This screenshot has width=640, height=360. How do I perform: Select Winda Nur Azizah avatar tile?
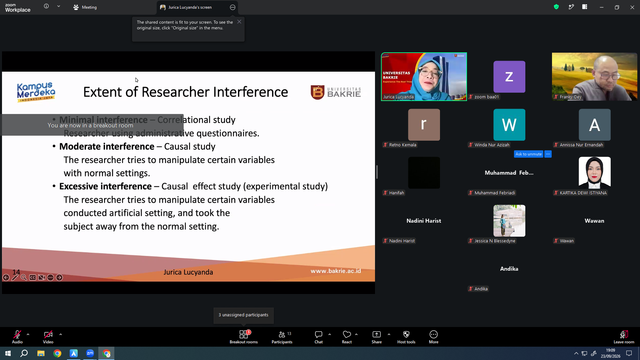point(509,124)
